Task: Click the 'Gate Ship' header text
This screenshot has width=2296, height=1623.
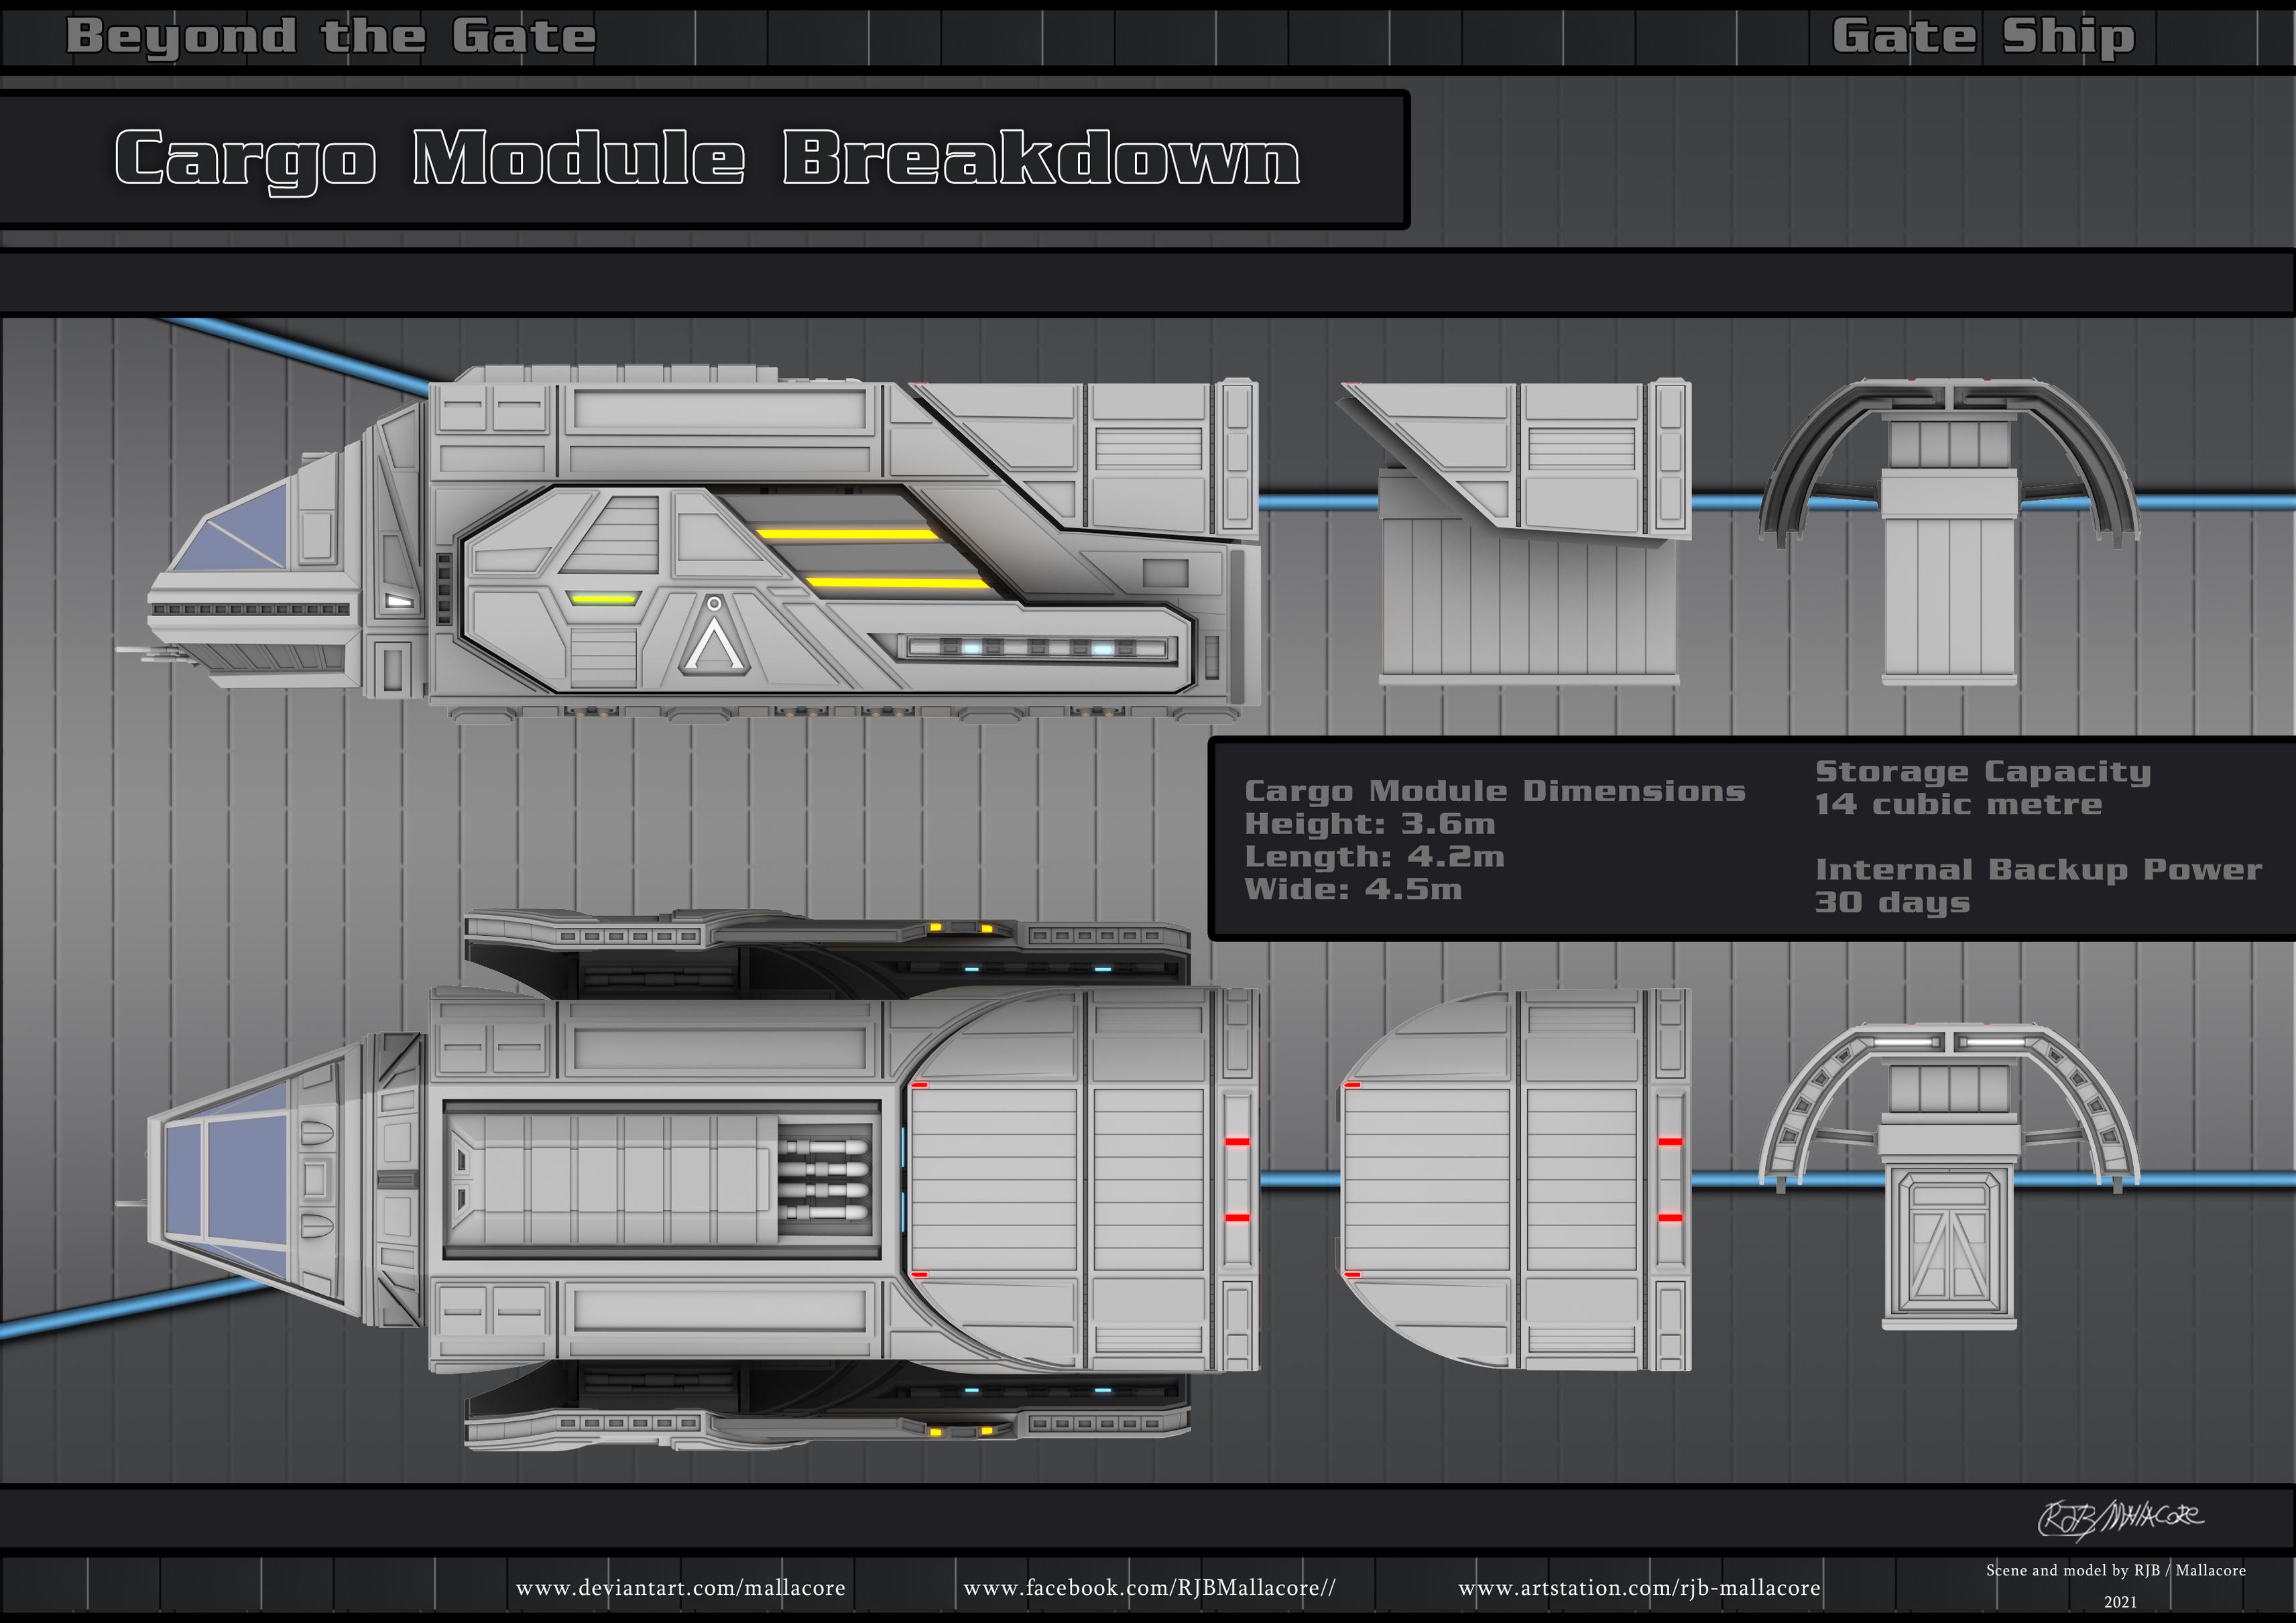Action: (x=1983, y=37)
